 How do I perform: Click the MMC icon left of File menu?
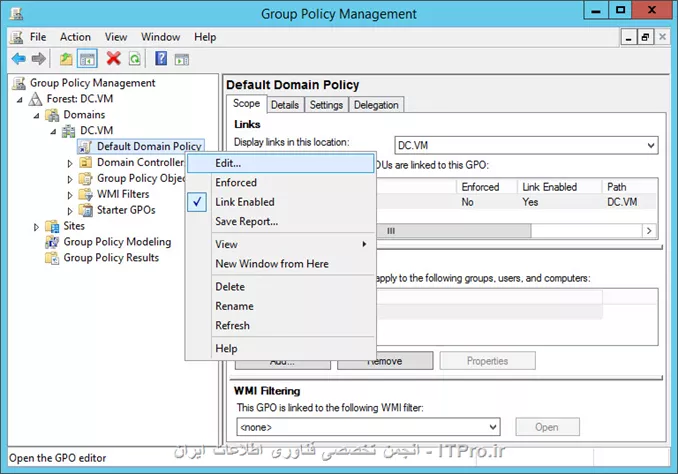coord(16,37)
